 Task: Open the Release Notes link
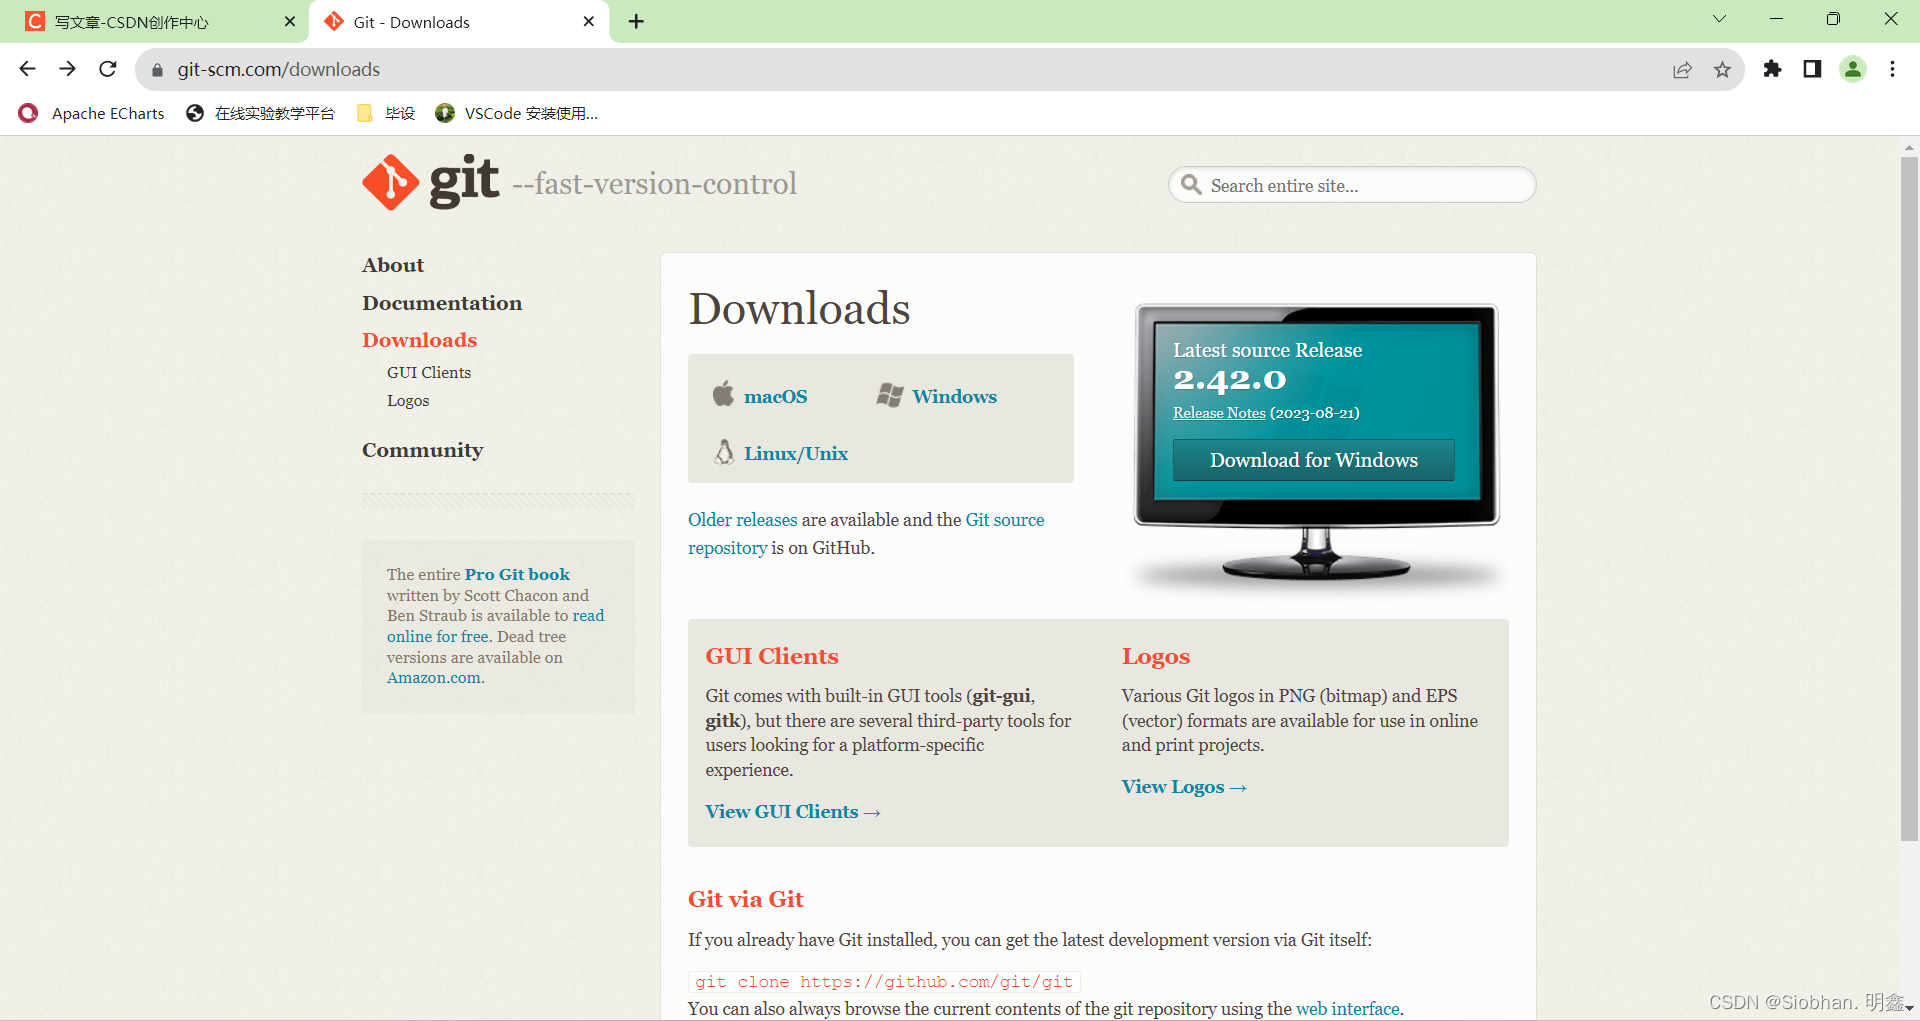coord(1219,413)
